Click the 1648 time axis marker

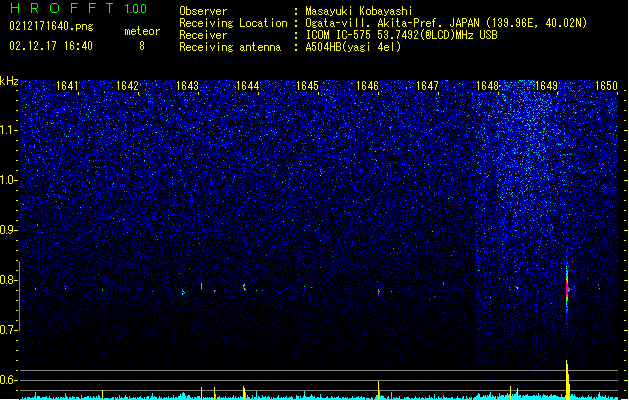click(x=487, y=86)
